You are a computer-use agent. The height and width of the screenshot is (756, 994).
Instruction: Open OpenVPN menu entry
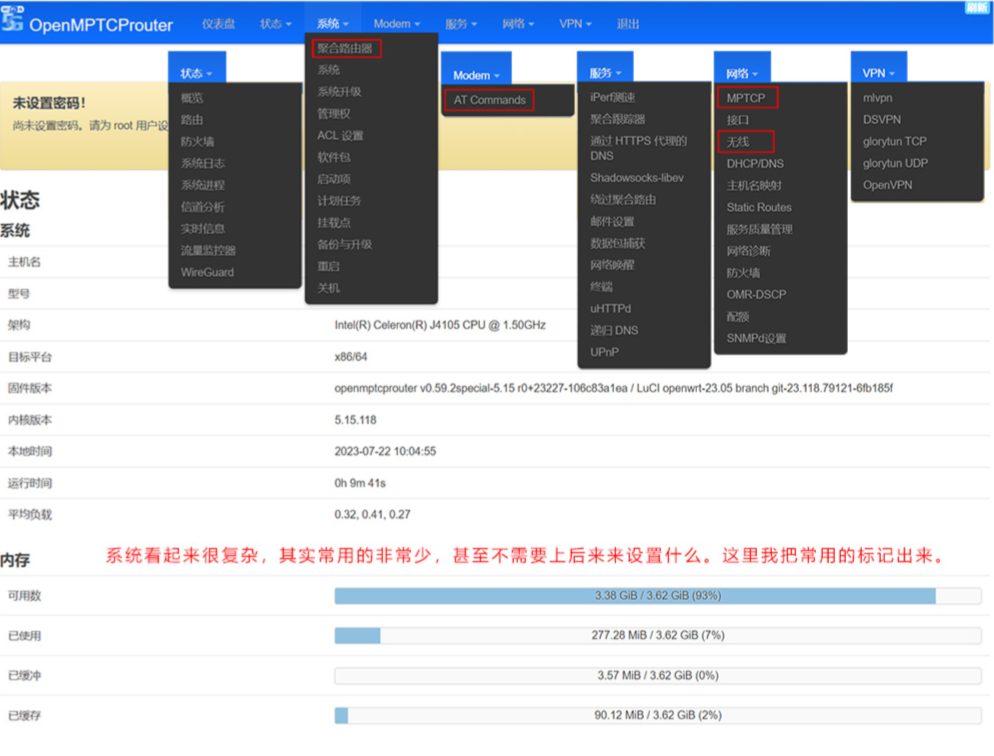pyautogui.click(x=888, y=185)
